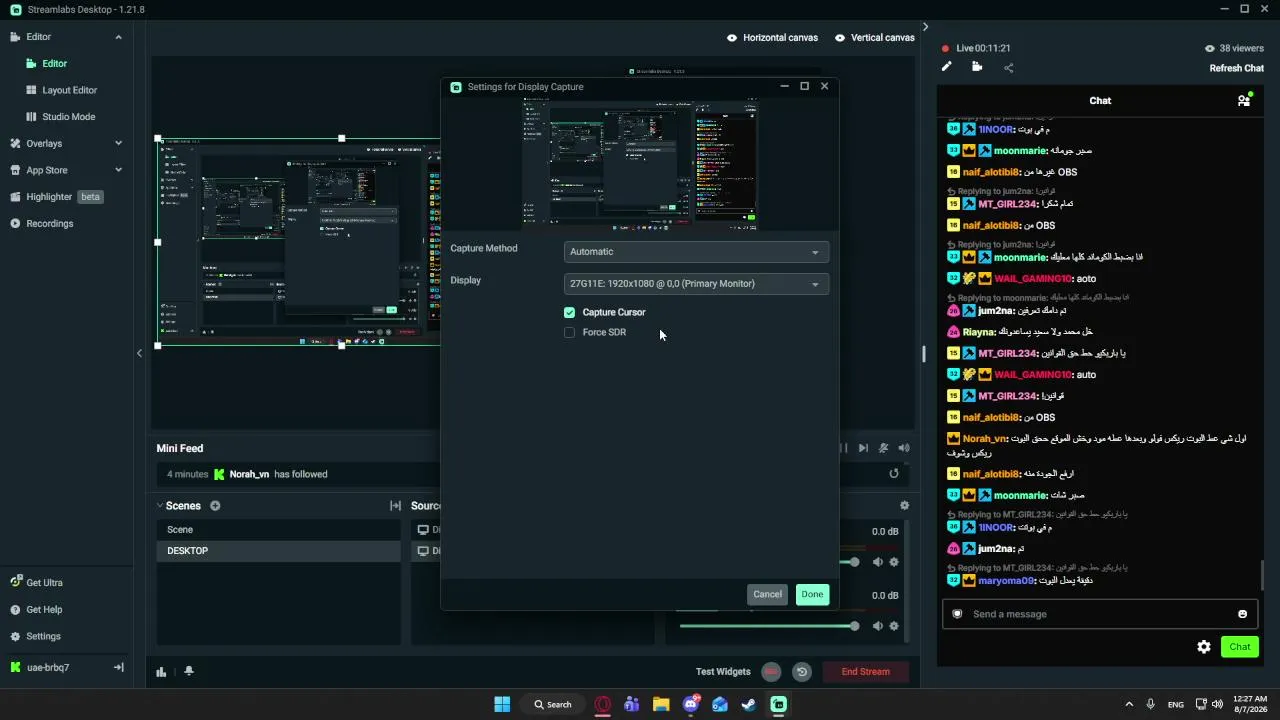Click the share stream icon

pyautogui.click(x=1008, y=68)
